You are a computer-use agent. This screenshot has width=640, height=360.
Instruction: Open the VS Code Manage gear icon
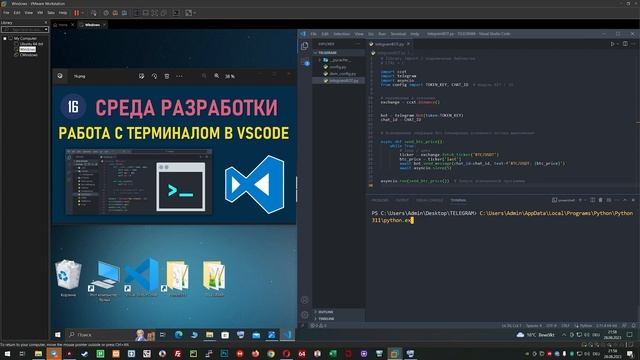(304, 315)
